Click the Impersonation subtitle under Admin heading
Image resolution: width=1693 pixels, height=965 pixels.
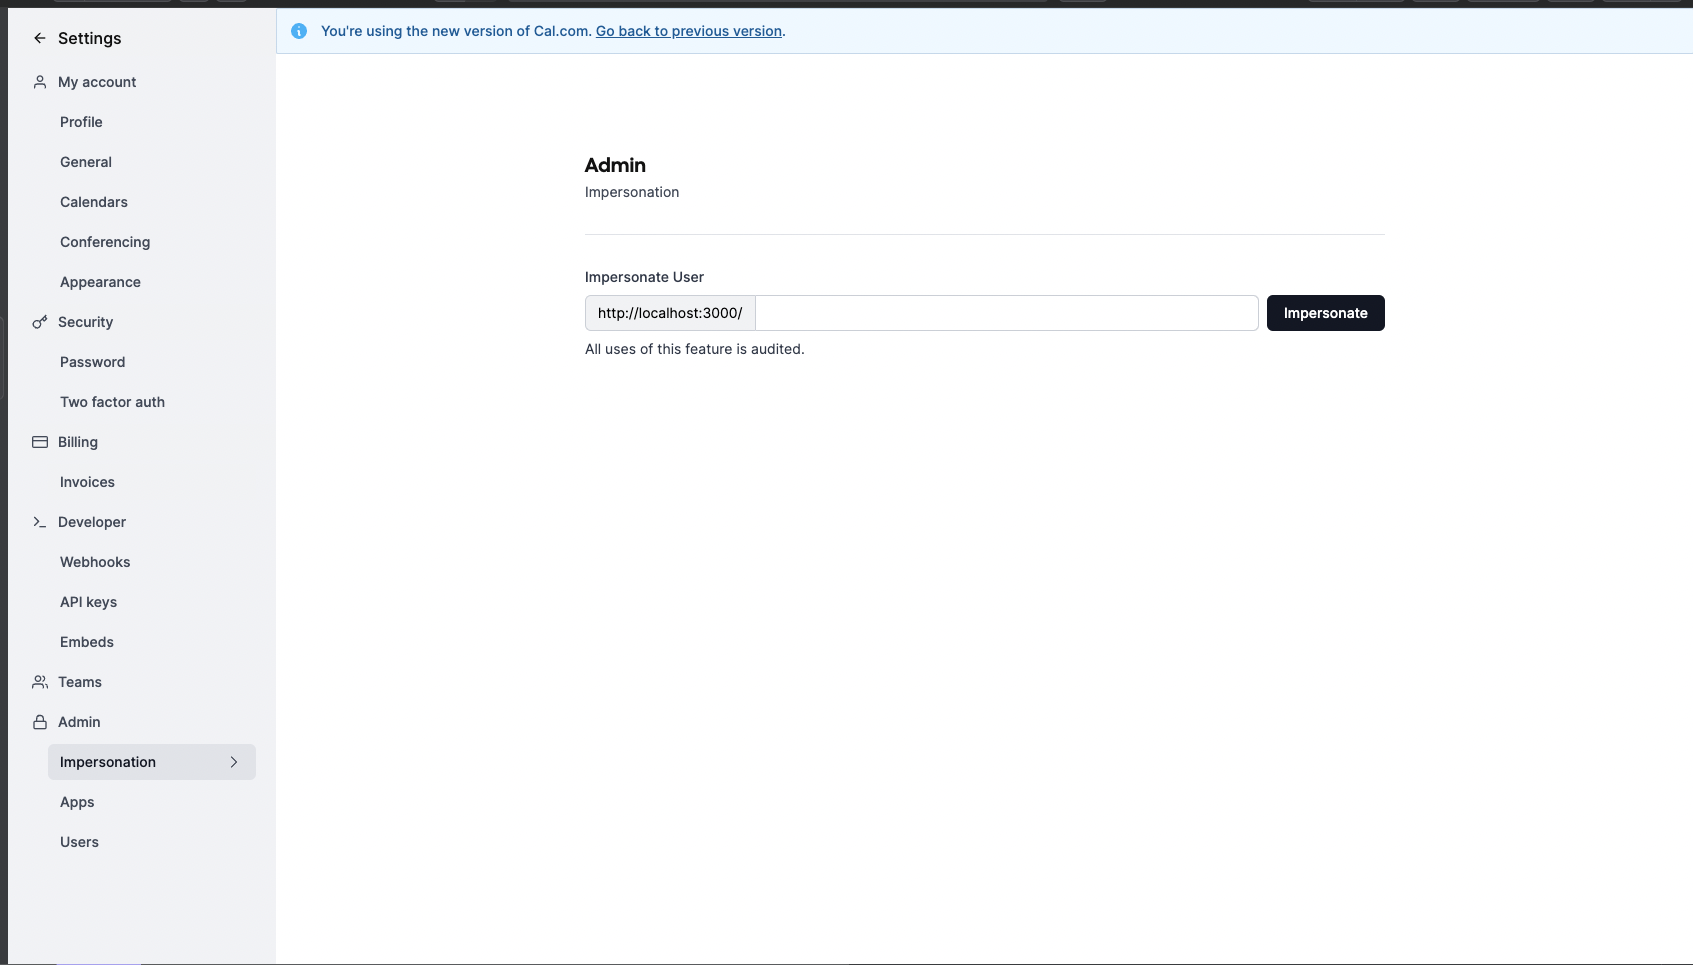pyautogui.click(x=632, y=192)
